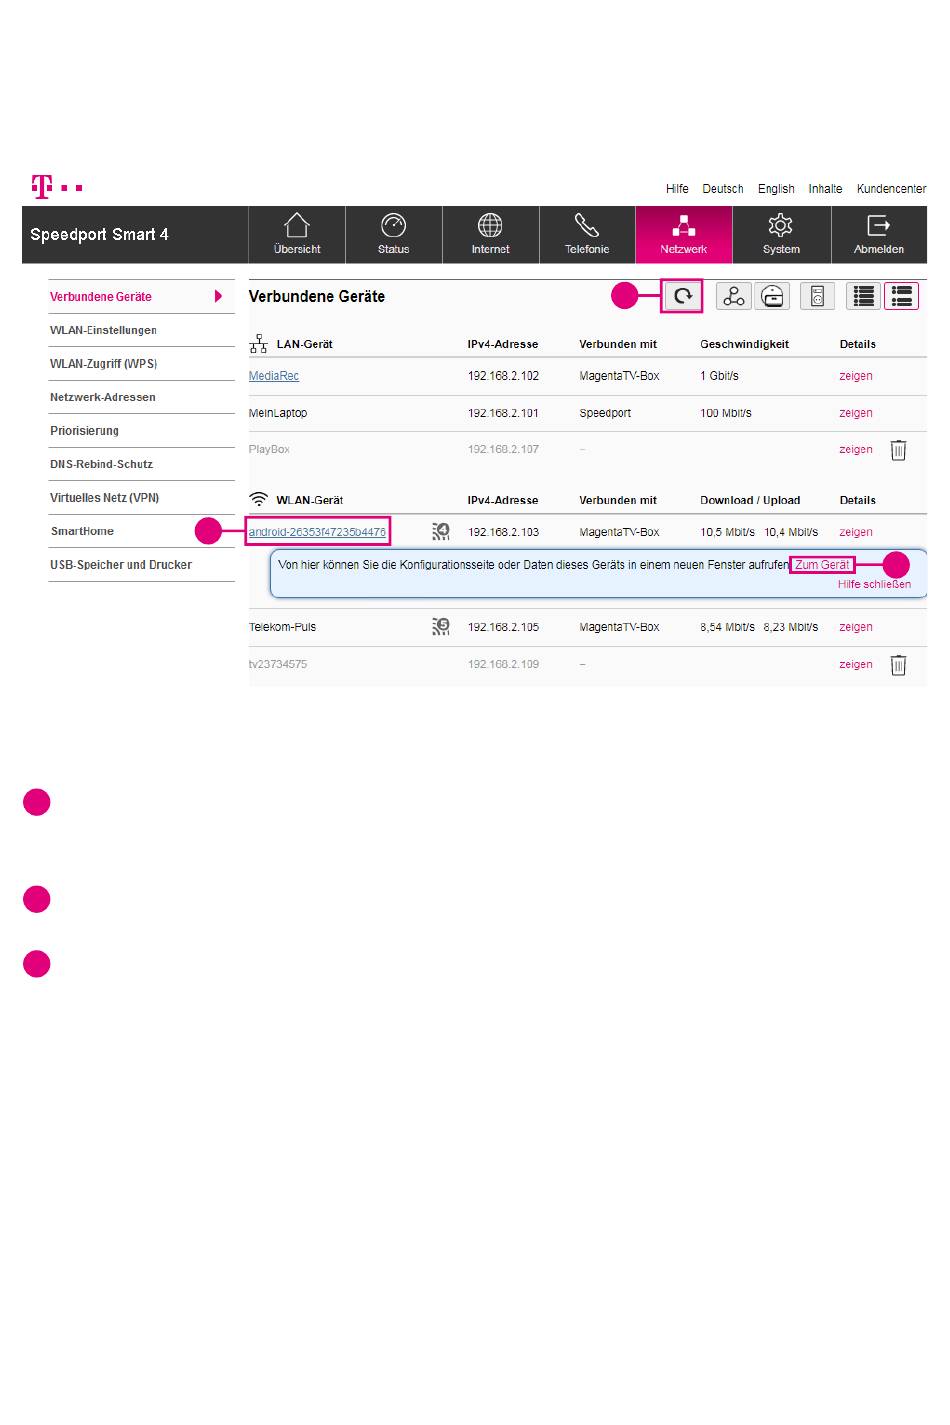Show details for android-26353f47235b4476
Image resolution: width=950 pixels, height=1425 pixels.
pos(856,532)
